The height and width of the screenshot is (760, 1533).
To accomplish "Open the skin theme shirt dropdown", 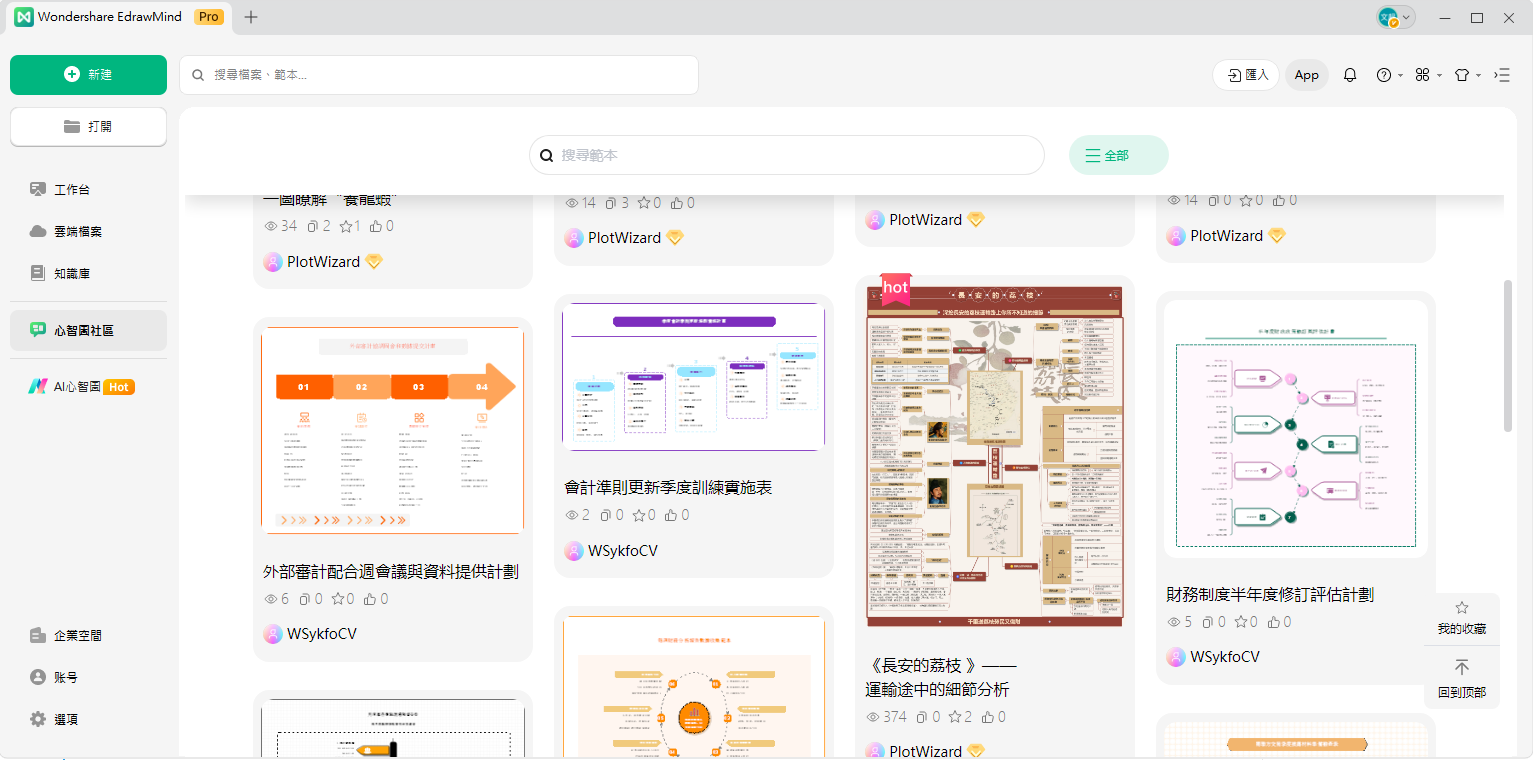I will click(x=1465, y=75).
